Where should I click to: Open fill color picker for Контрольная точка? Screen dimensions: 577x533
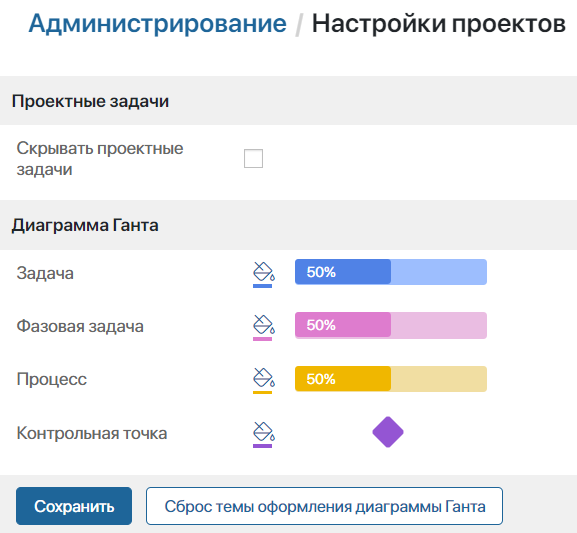pyautogui.click(x=263, y=434)
